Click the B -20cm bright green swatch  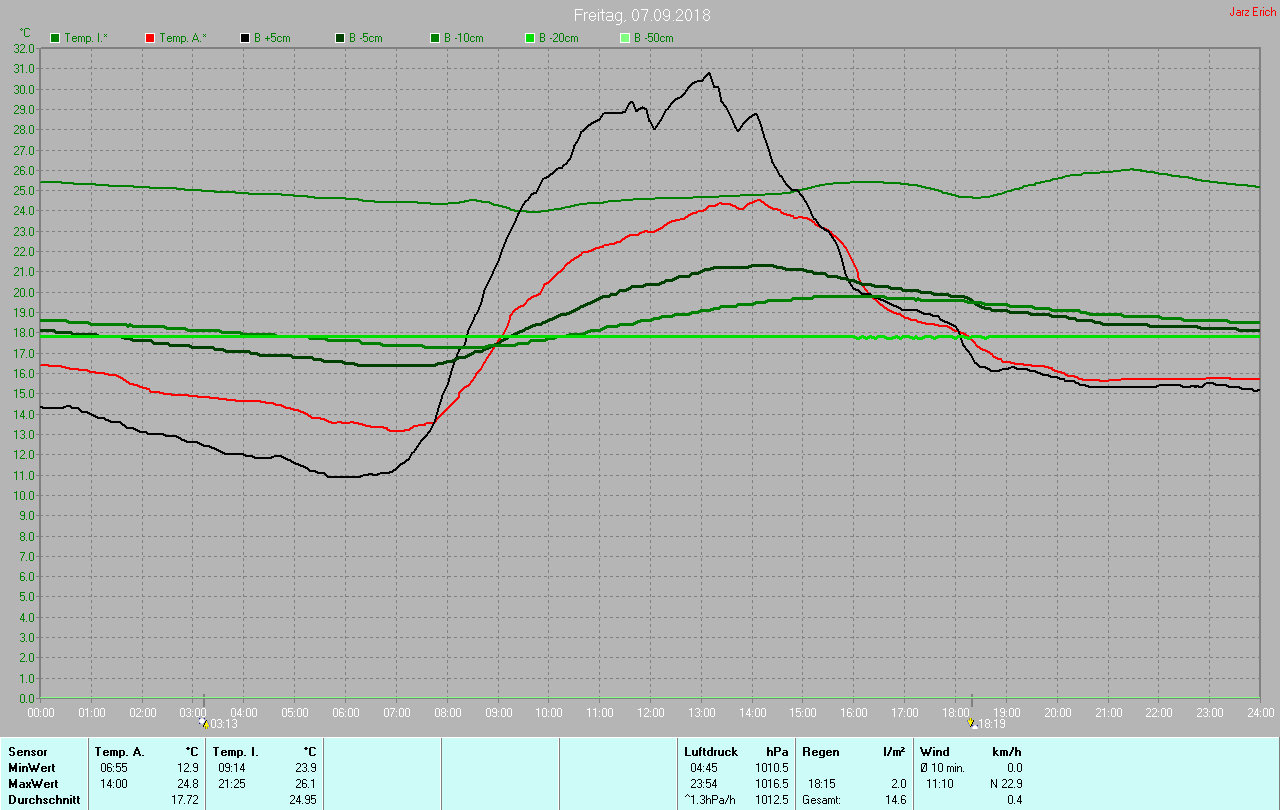(530, 38)
